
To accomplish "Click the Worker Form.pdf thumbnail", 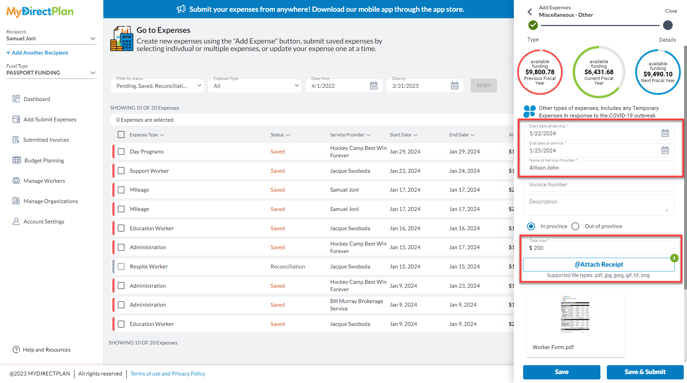I will point(575,314).
